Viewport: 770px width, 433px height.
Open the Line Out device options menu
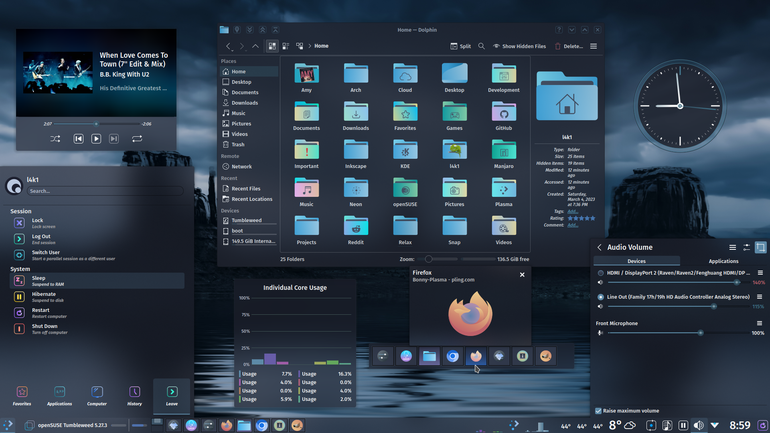click(759, 297)
